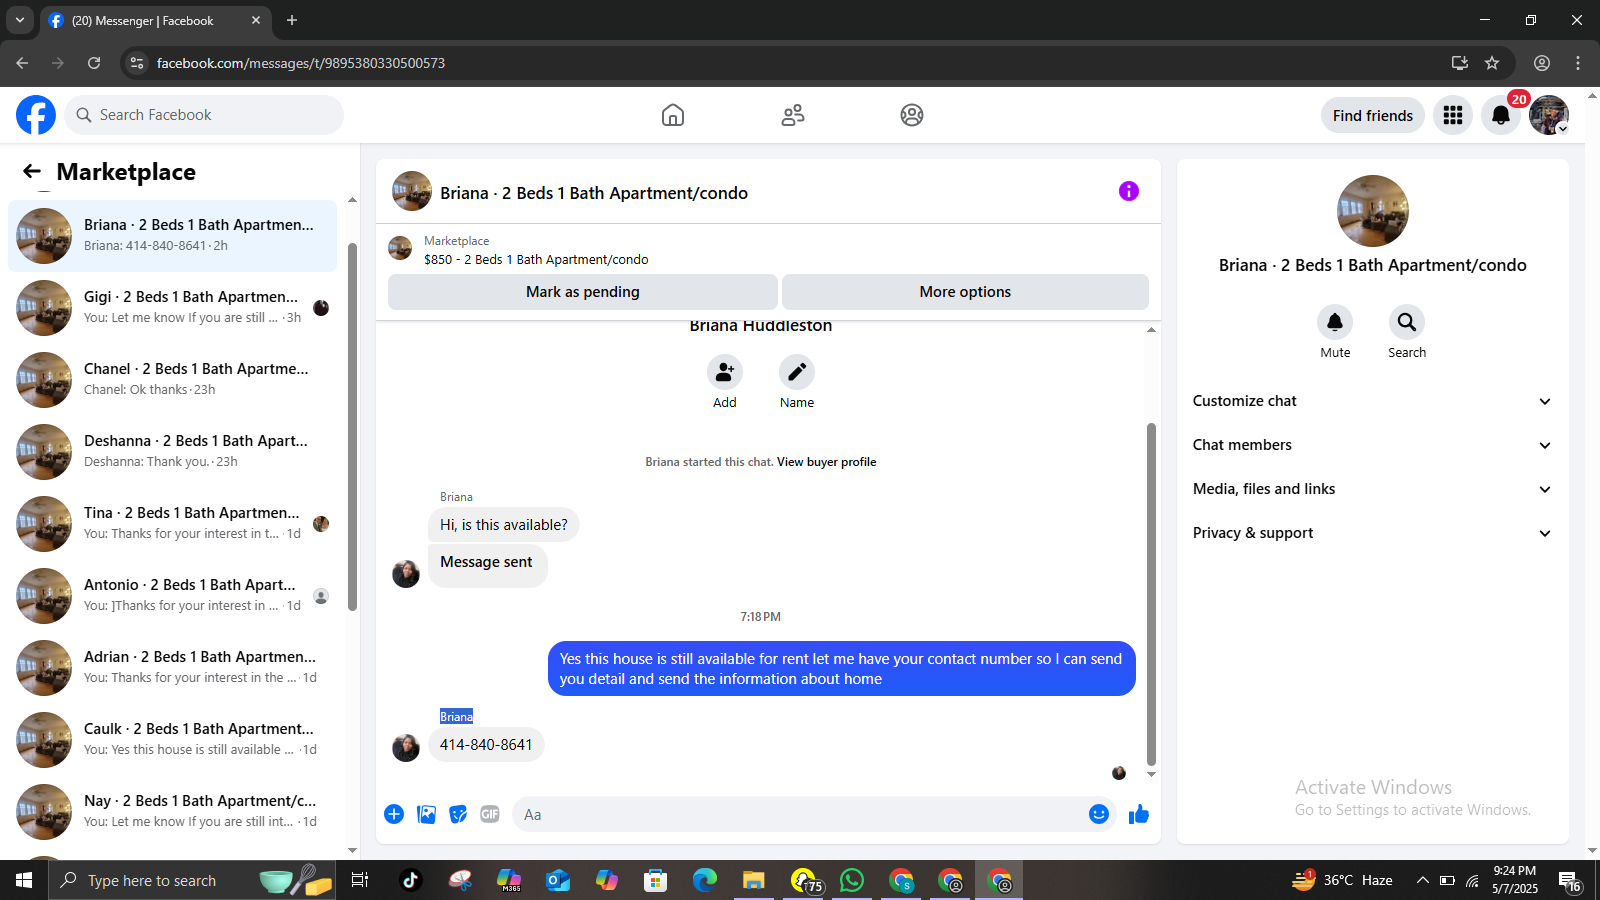1600x900 pixels.
Task: Open View buyer profile link
Action: coord(826,462)
